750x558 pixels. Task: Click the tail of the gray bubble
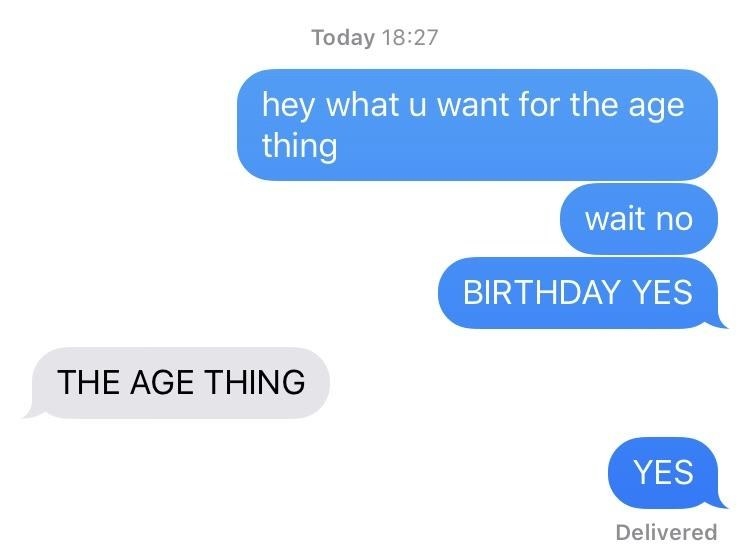coord(30,411)
